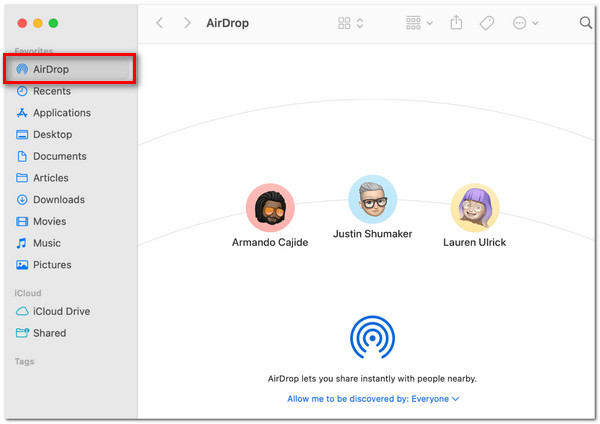600x424 pixels.
Task: Select Armando Cajide's AirDrop avatar
Action: [270, 208]
